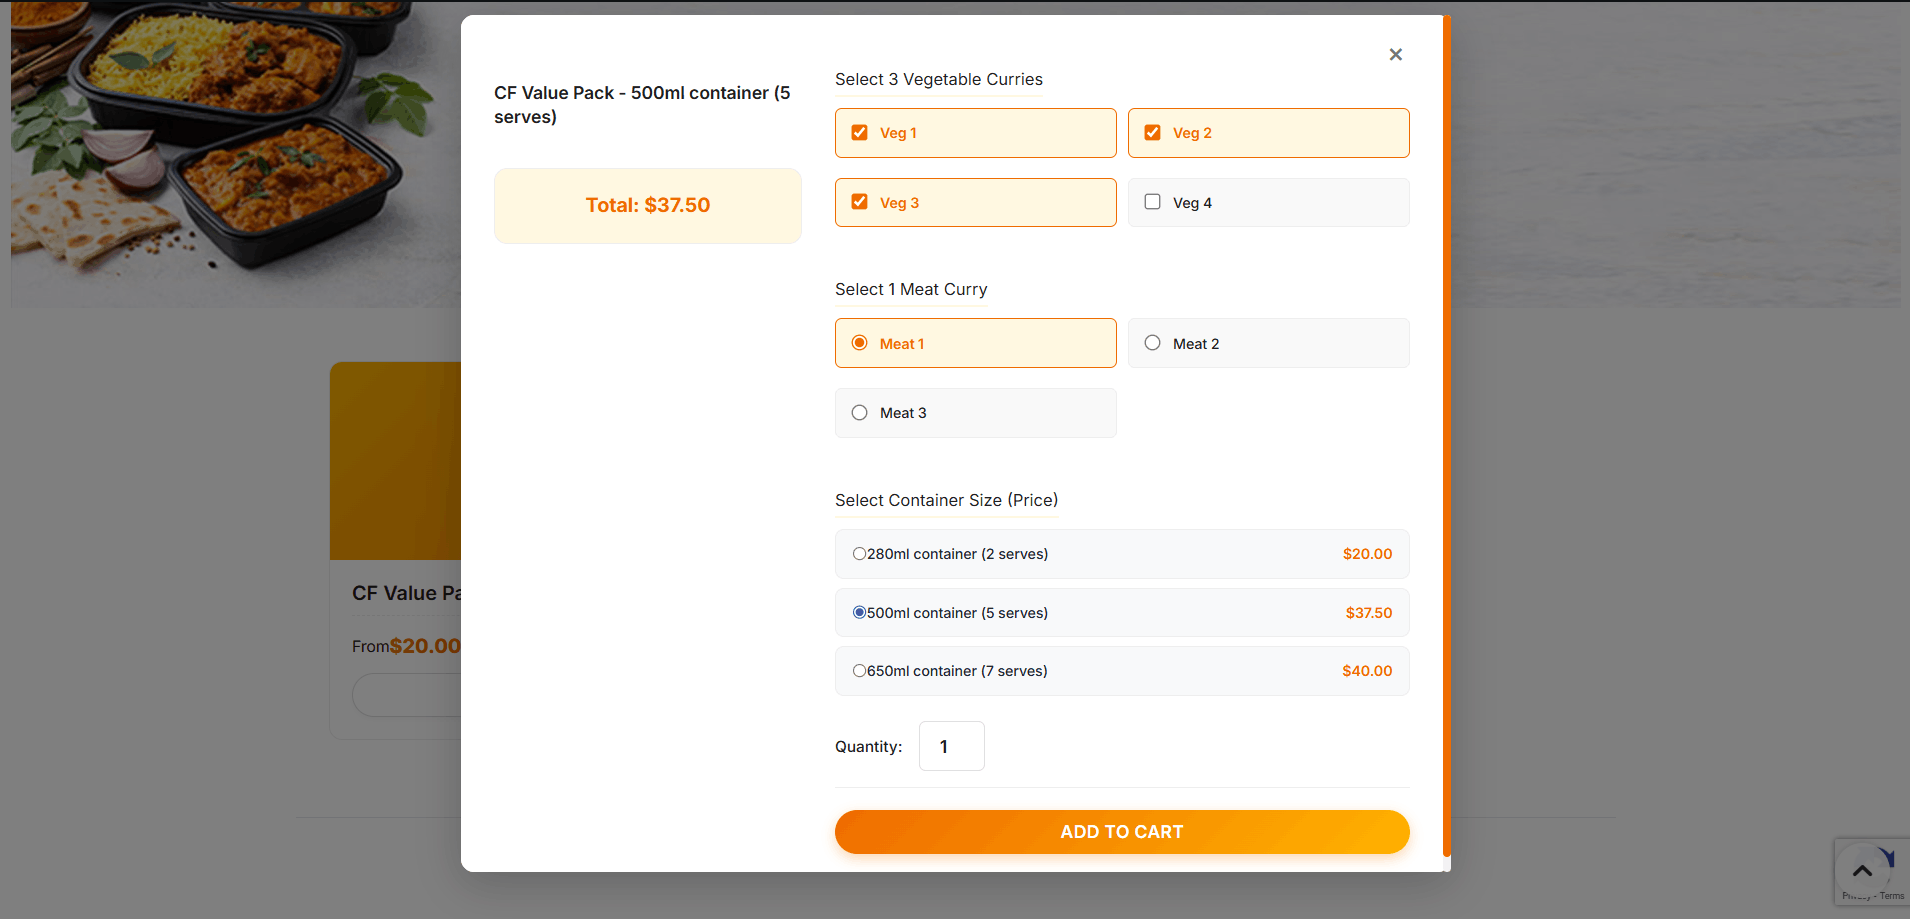Click the Quantity input field

pos(951,746)
